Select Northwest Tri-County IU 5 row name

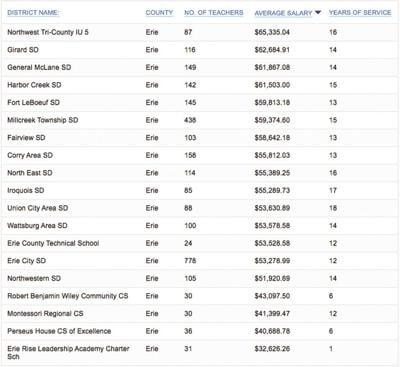(48, 32)
